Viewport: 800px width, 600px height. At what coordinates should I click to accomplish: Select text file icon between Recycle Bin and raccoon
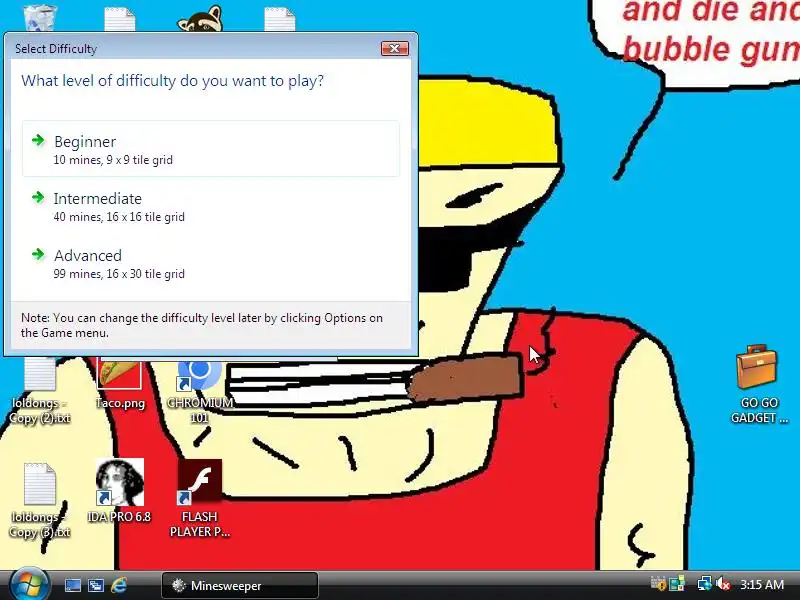tap(120, 19)
